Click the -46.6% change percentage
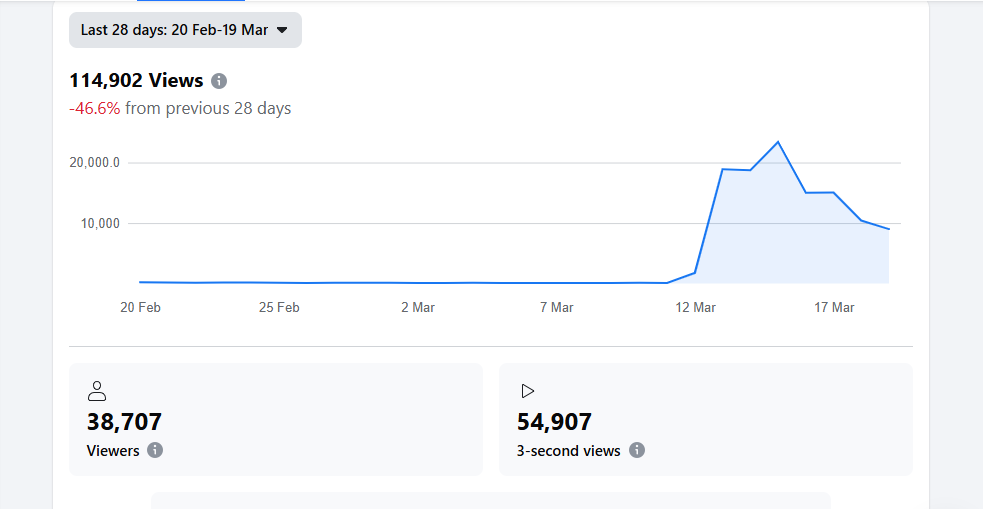 click(x=94, y=108)
